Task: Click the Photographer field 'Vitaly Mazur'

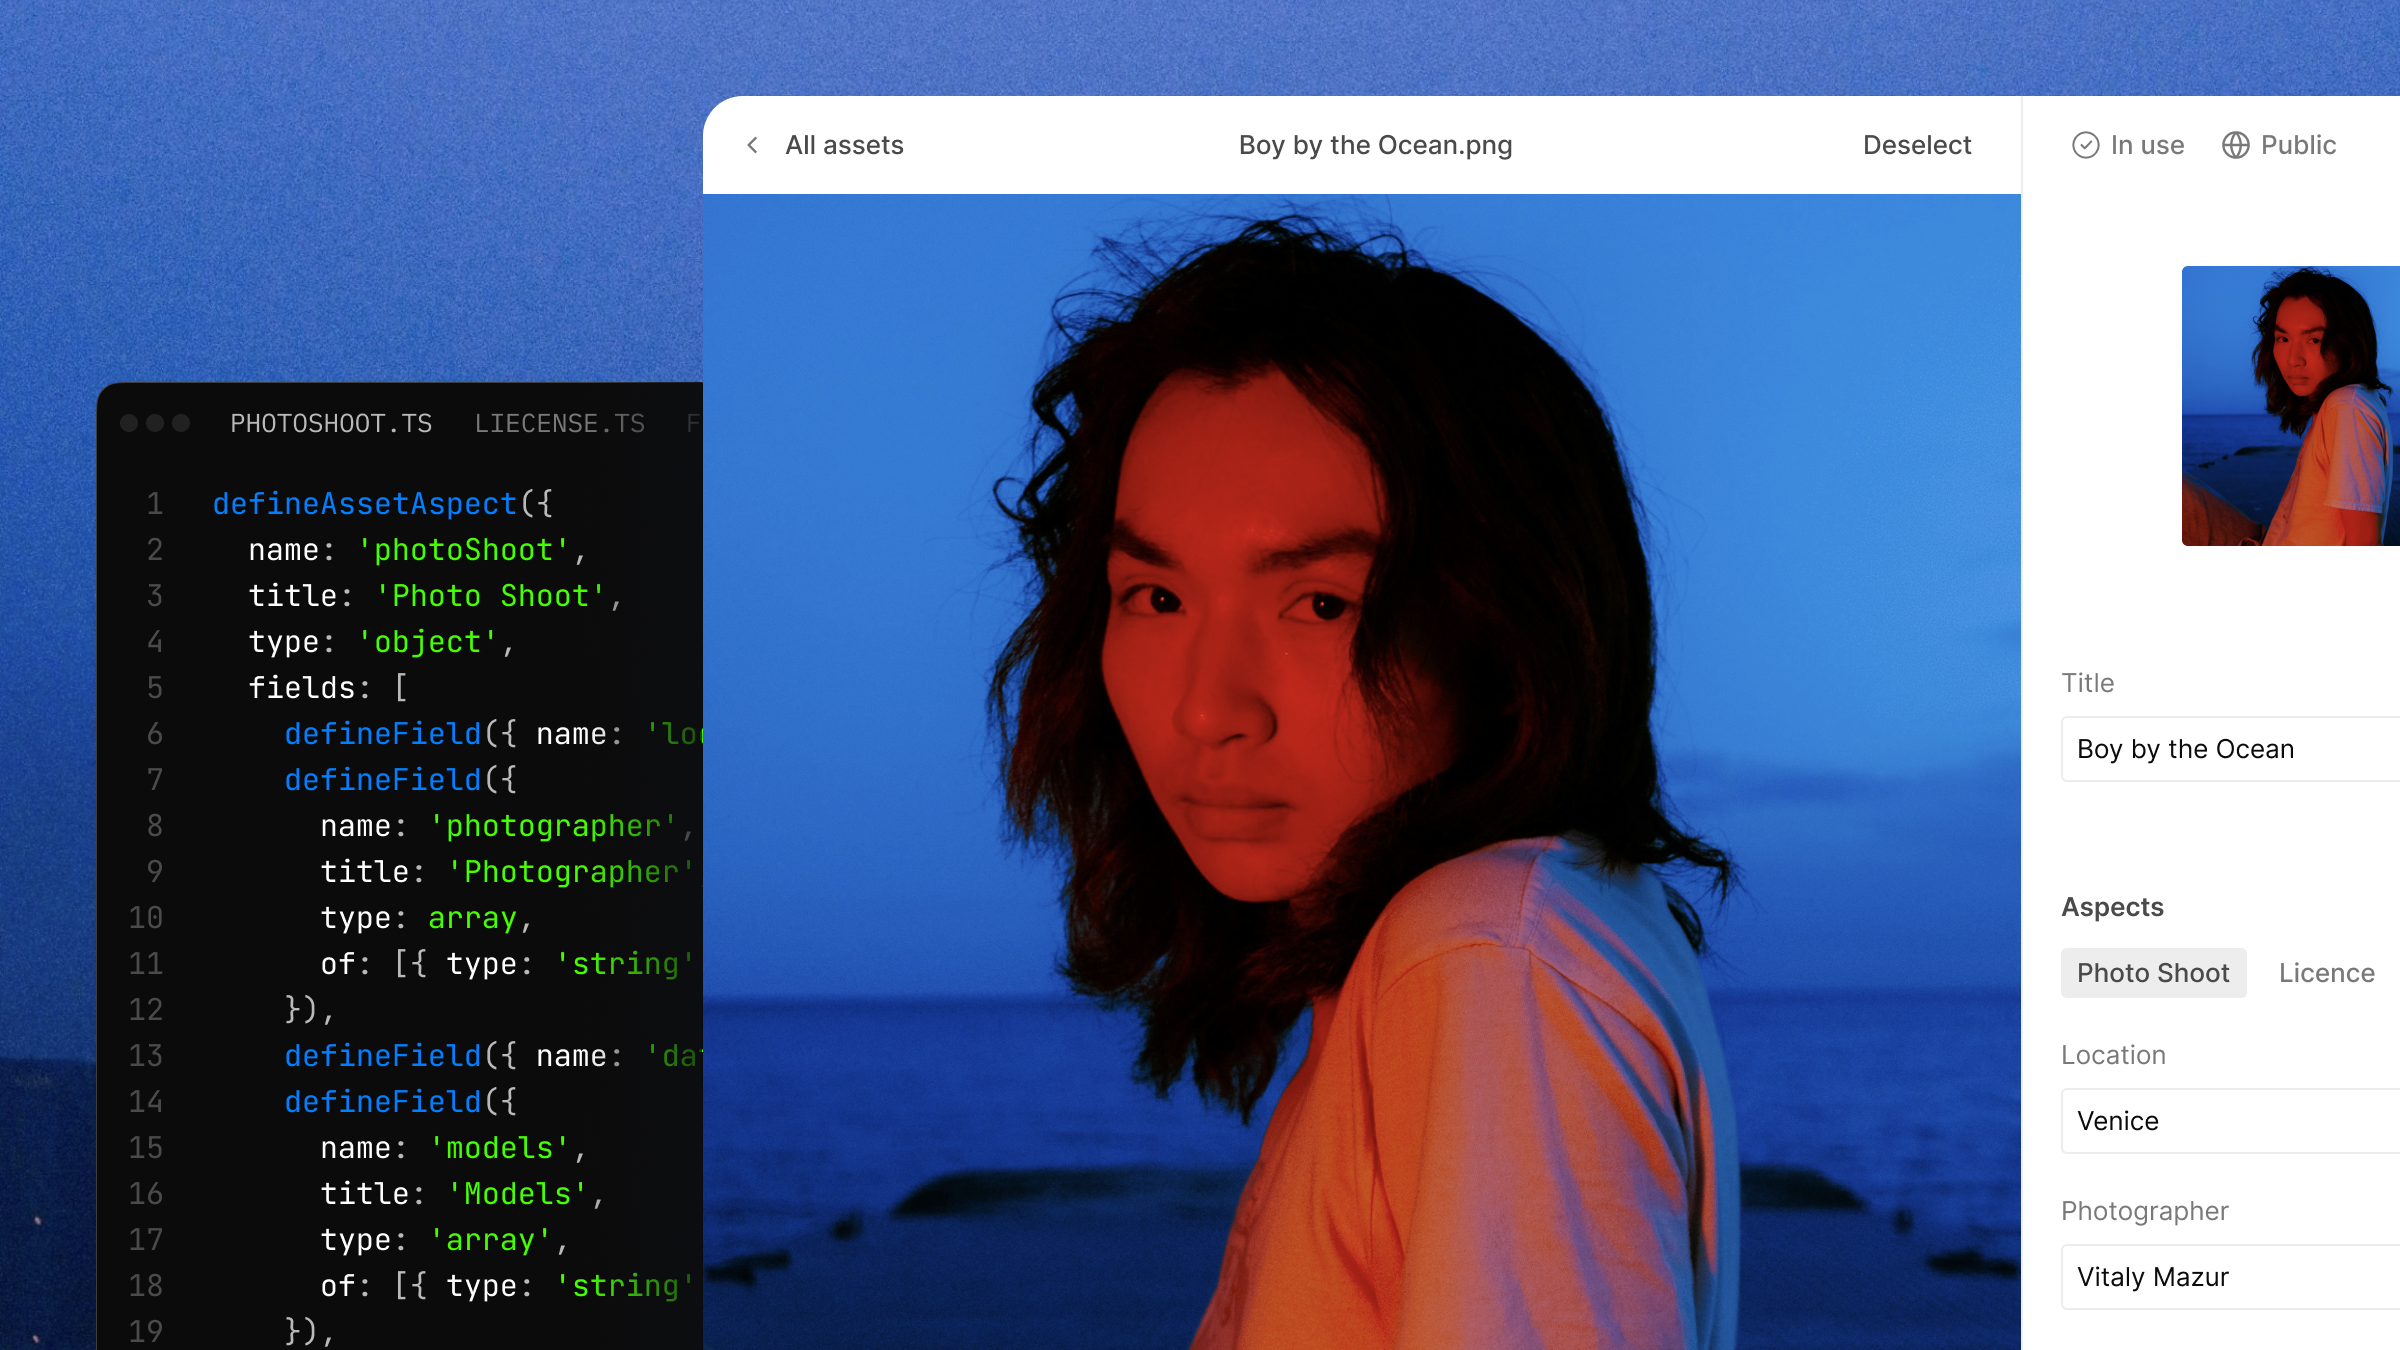Action: click(2230, 1277)
